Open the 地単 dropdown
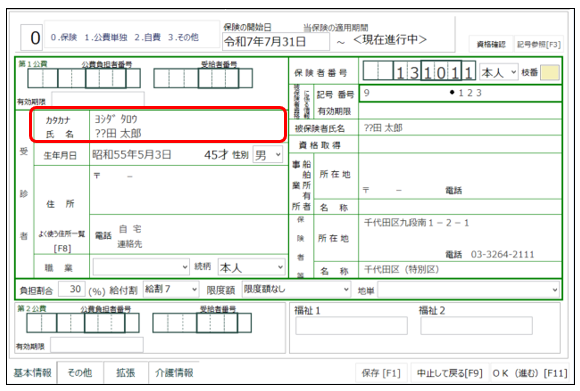 [468, 290]
